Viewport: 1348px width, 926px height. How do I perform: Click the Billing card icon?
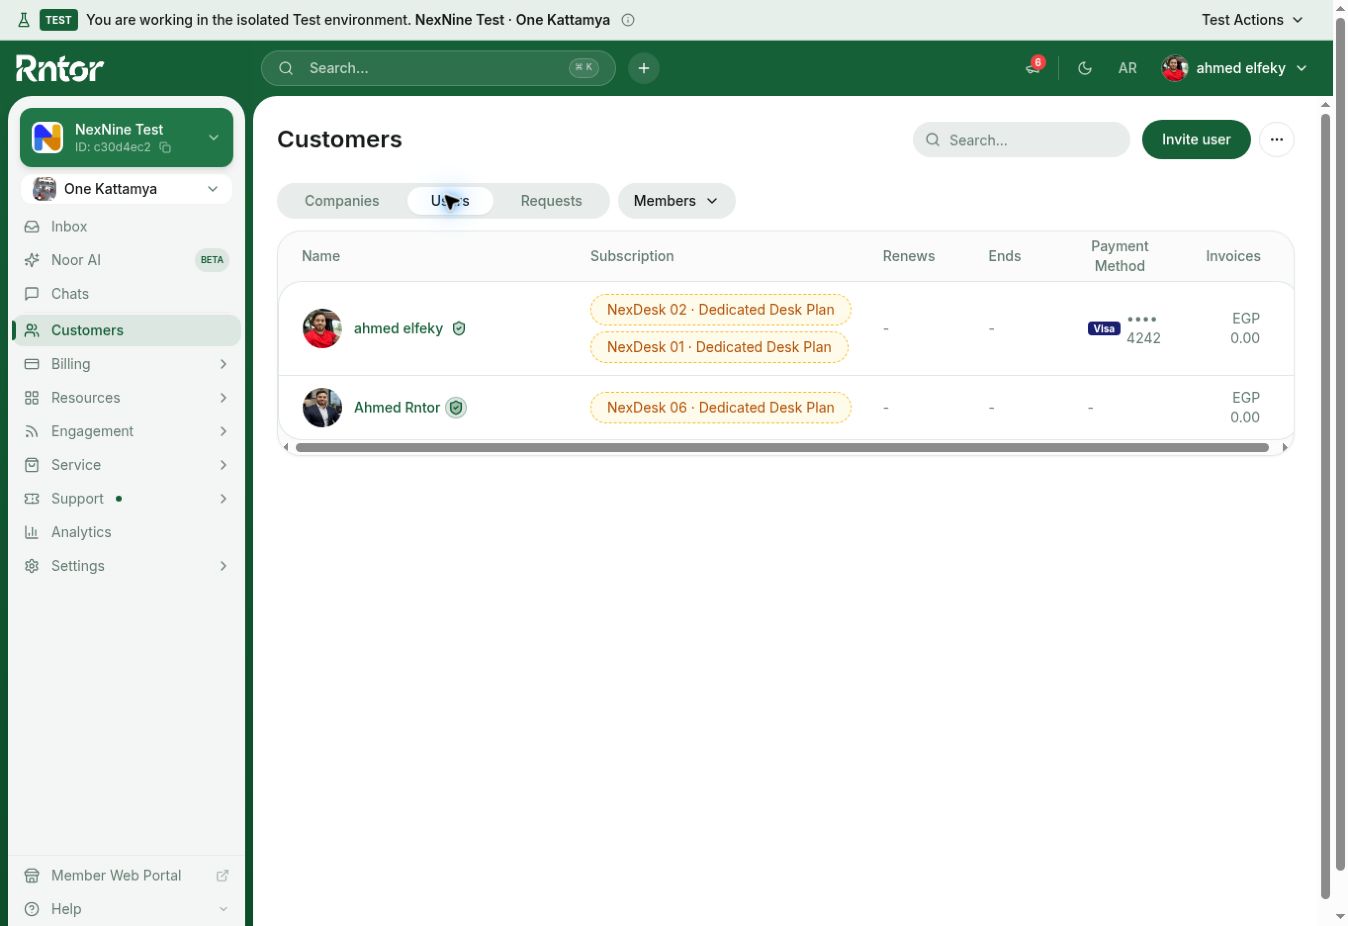(x=32, y=364)
